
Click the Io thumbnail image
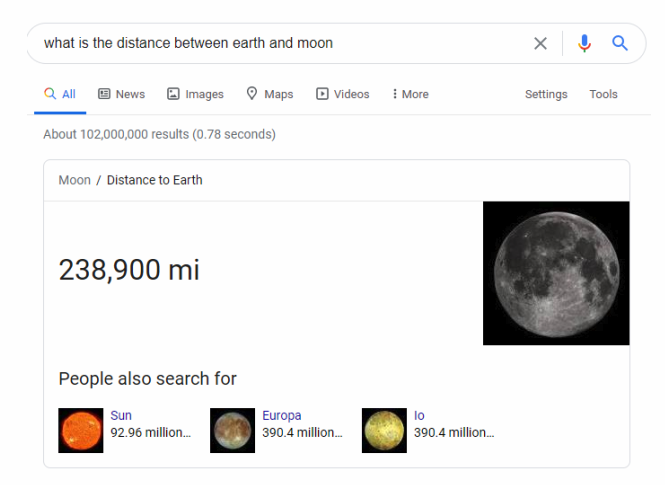(384, 431)
